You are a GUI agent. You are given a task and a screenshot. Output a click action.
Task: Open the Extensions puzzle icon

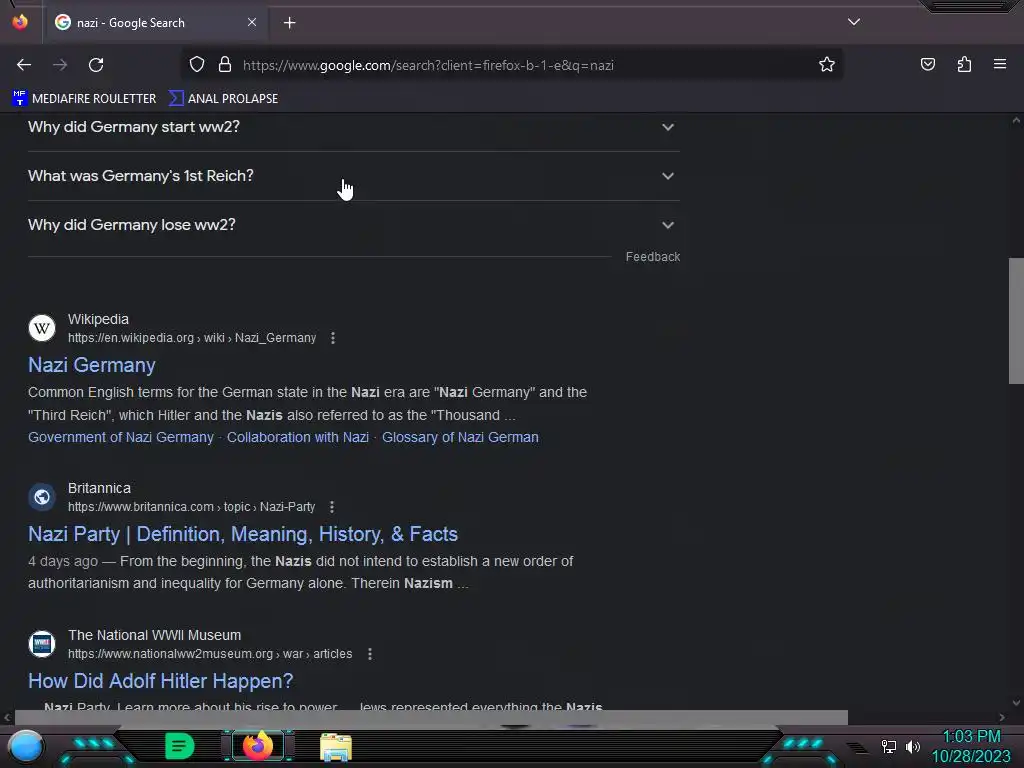pyautogui.click(x=964, y=65)
